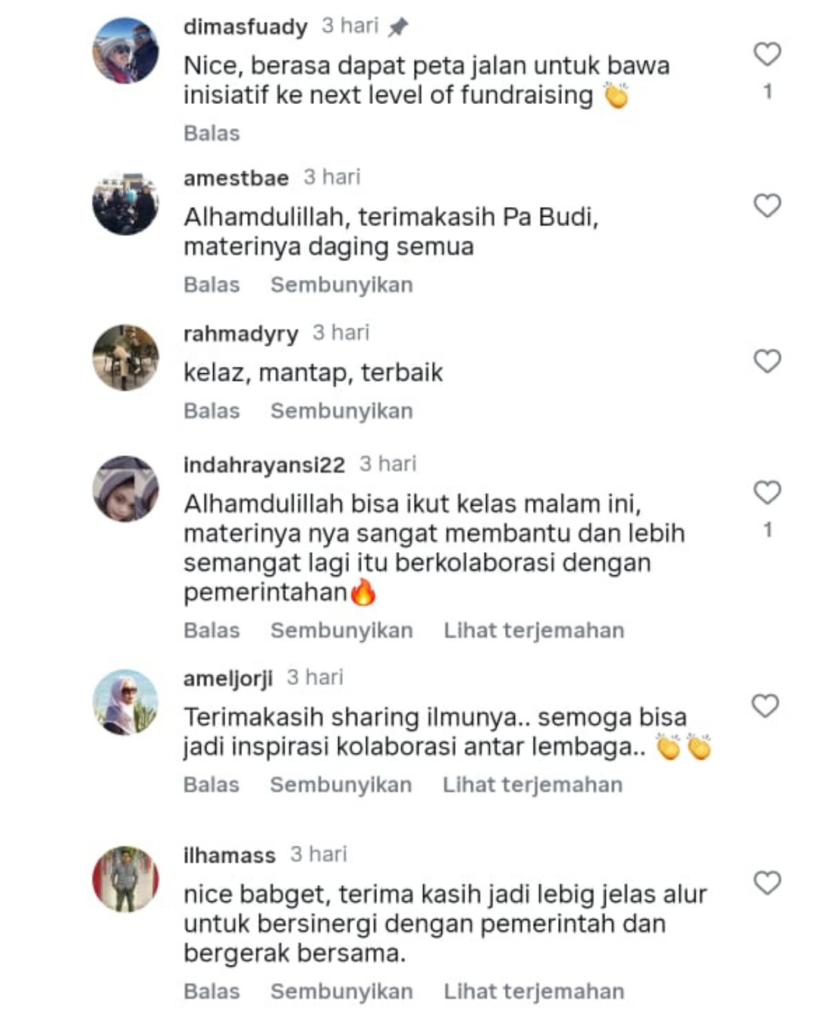Tap the heart next to rahmadyry's comment
This screenshot has height=1024, width=819.
click(767, 361)
